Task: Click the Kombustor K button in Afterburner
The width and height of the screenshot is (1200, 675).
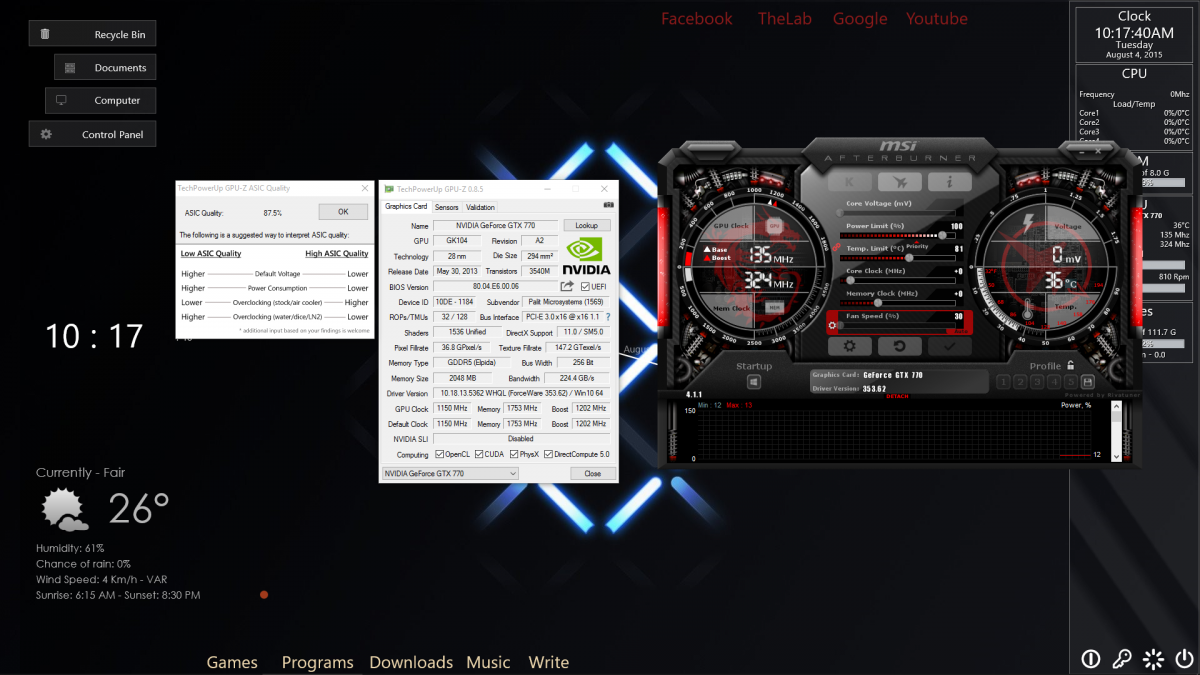Action: (x=850, y=182)
